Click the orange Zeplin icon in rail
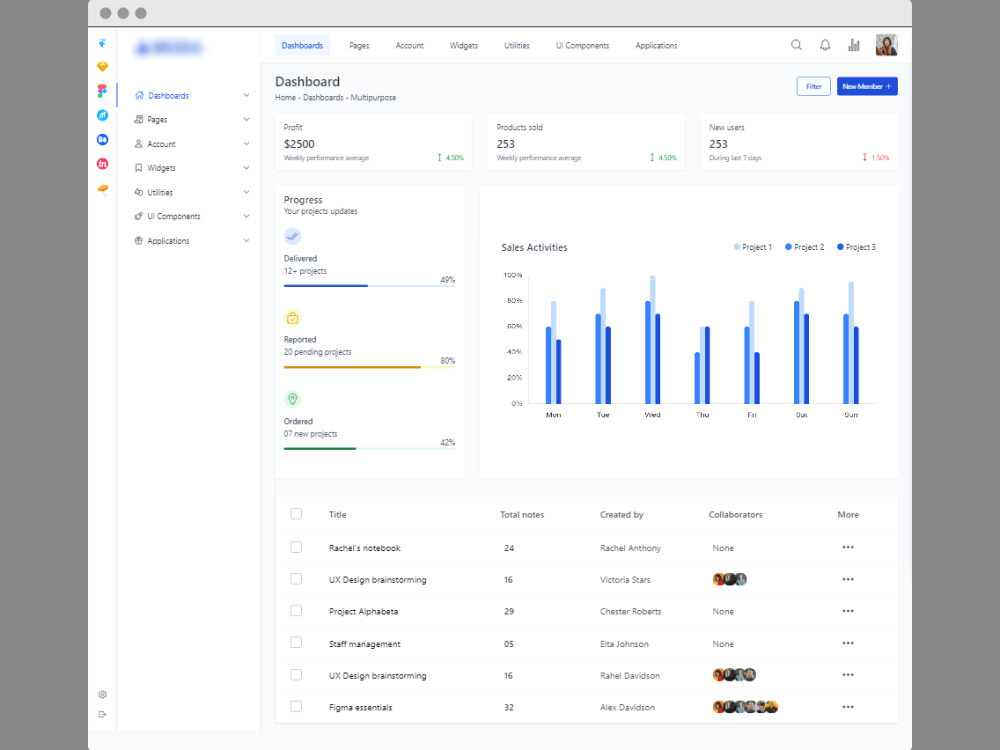The width and height of the screenshot is (1000, 750). [x=102, y=189]
